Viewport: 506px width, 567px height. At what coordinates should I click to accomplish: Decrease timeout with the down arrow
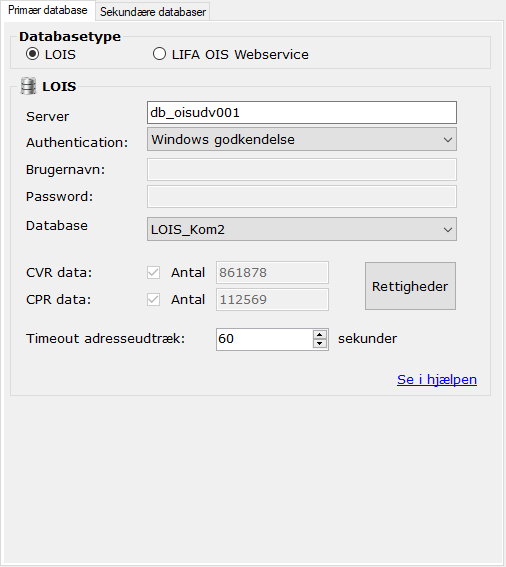320,344
